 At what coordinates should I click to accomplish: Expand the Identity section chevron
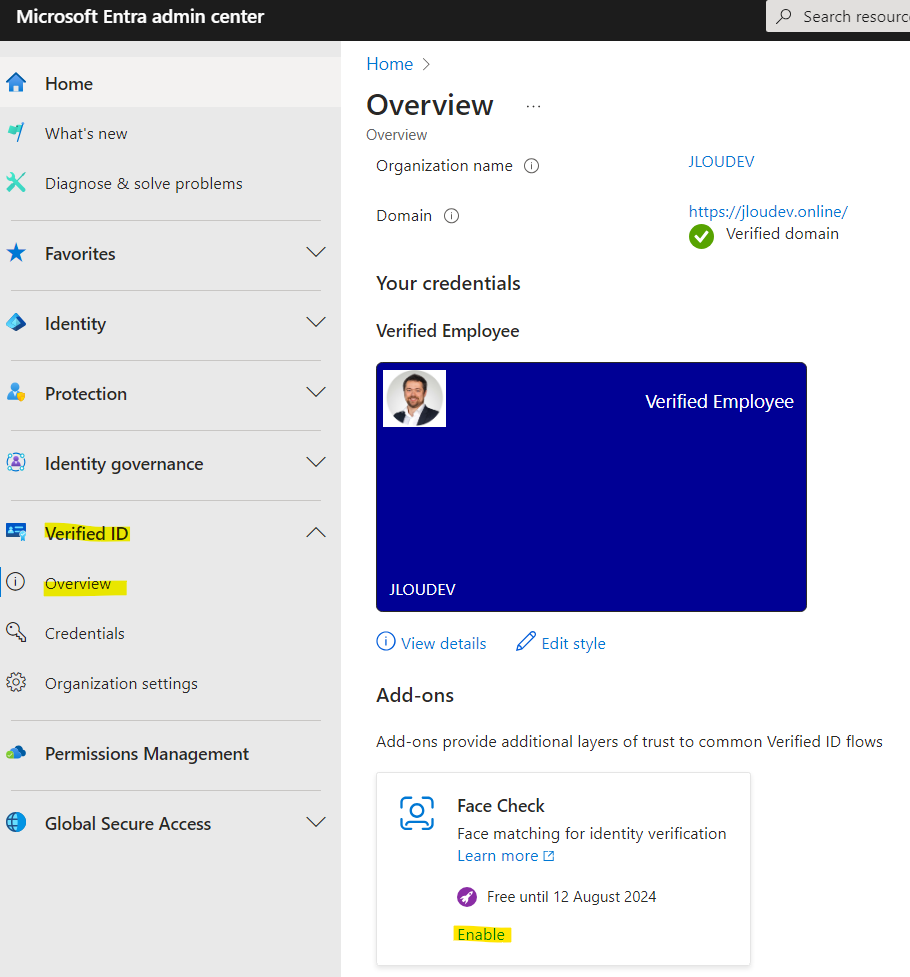[317, 322]
